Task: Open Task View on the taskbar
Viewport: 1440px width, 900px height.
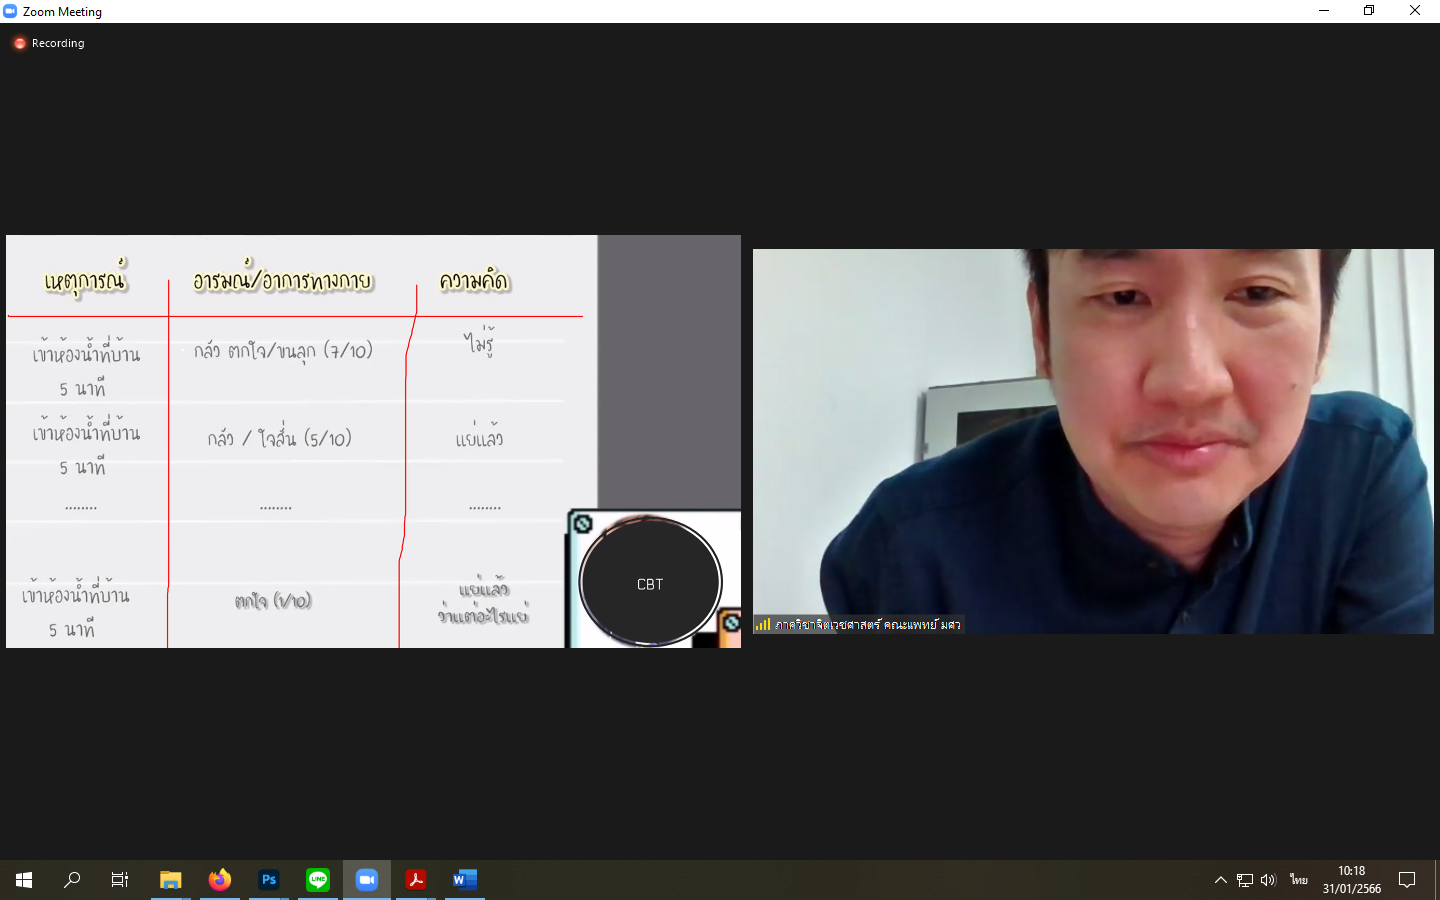Action: coord(120,880)
